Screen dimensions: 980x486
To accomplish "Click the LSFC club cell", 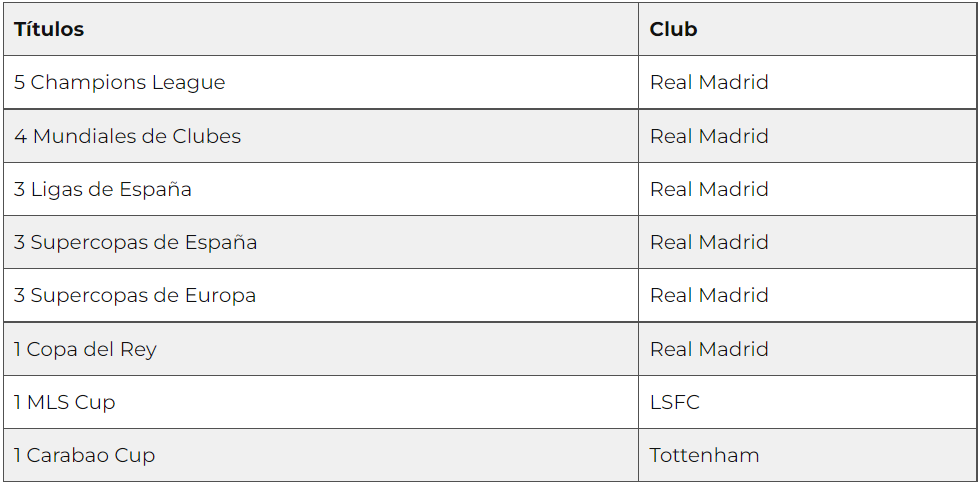I will [675, 402].
